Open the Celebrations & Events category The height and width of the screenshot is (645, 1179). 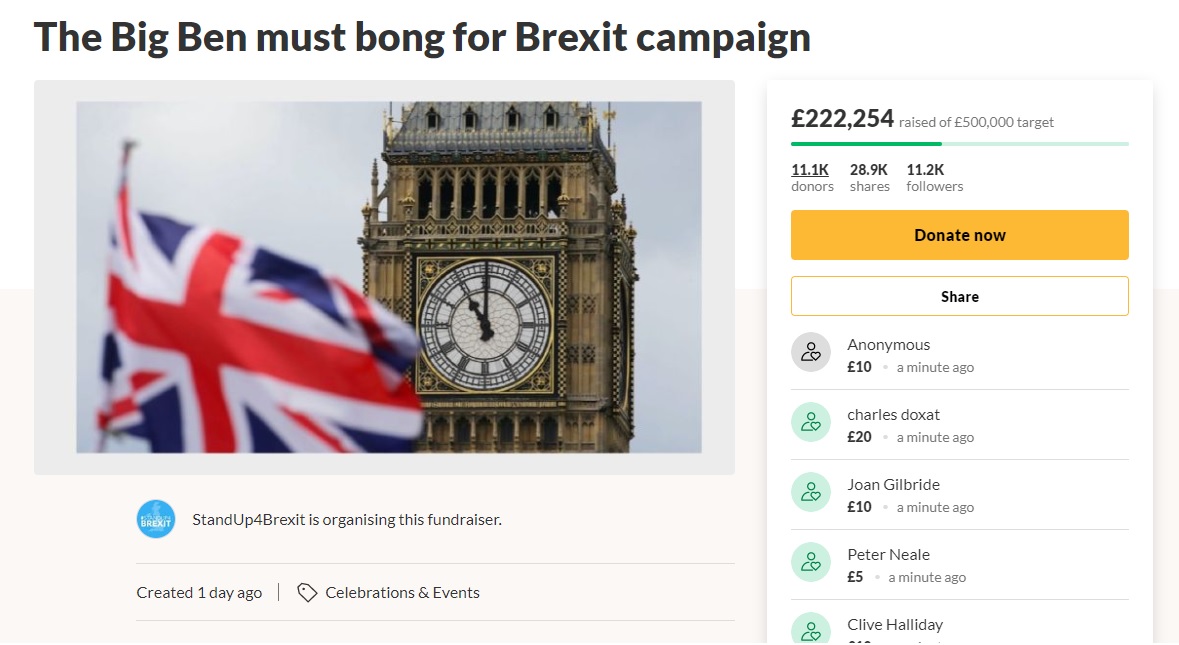pyautogui.click(x=402, y=593)
